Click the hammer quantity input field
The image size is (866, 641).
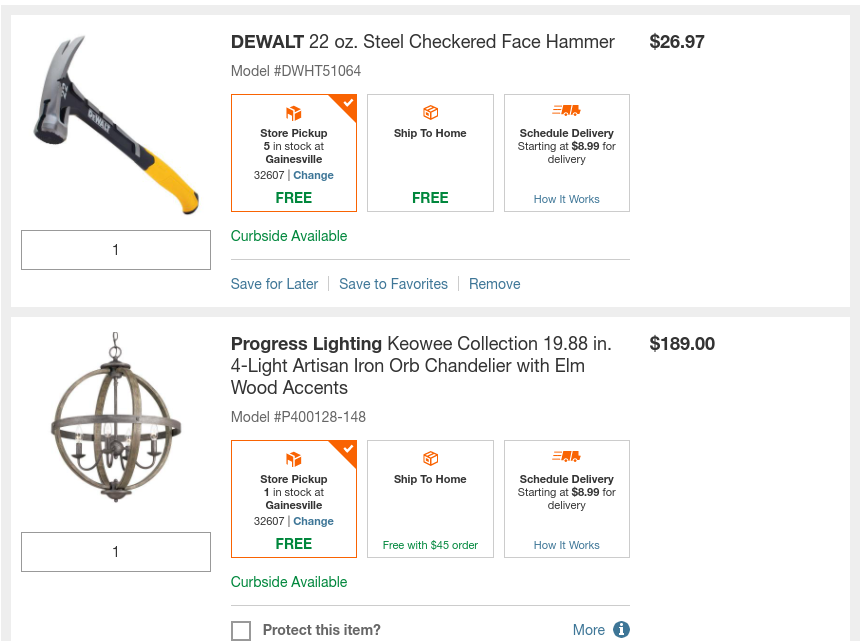116,250
